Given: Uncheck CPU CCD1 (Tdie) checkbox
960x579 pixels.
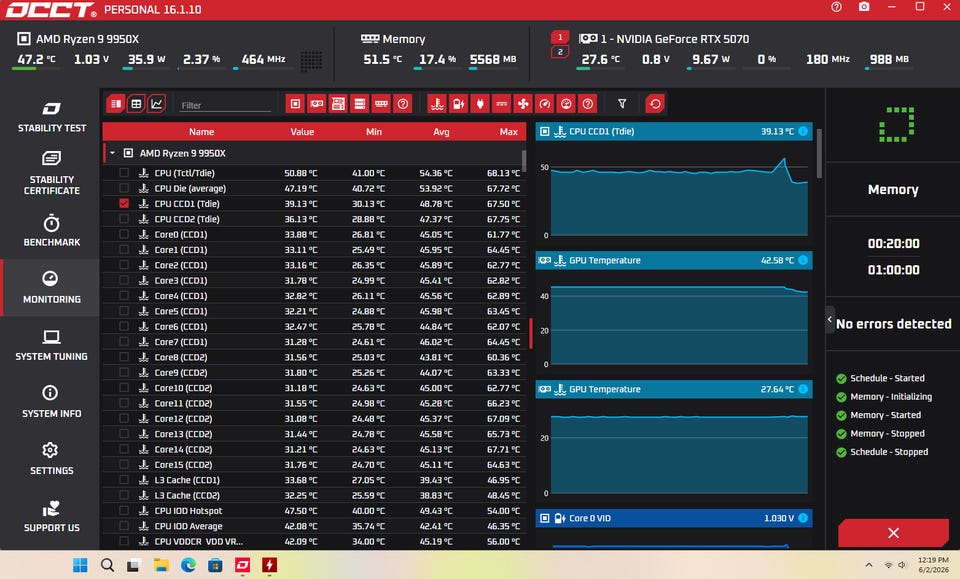Looking at the screenshot, I should (x=124, y=203).
